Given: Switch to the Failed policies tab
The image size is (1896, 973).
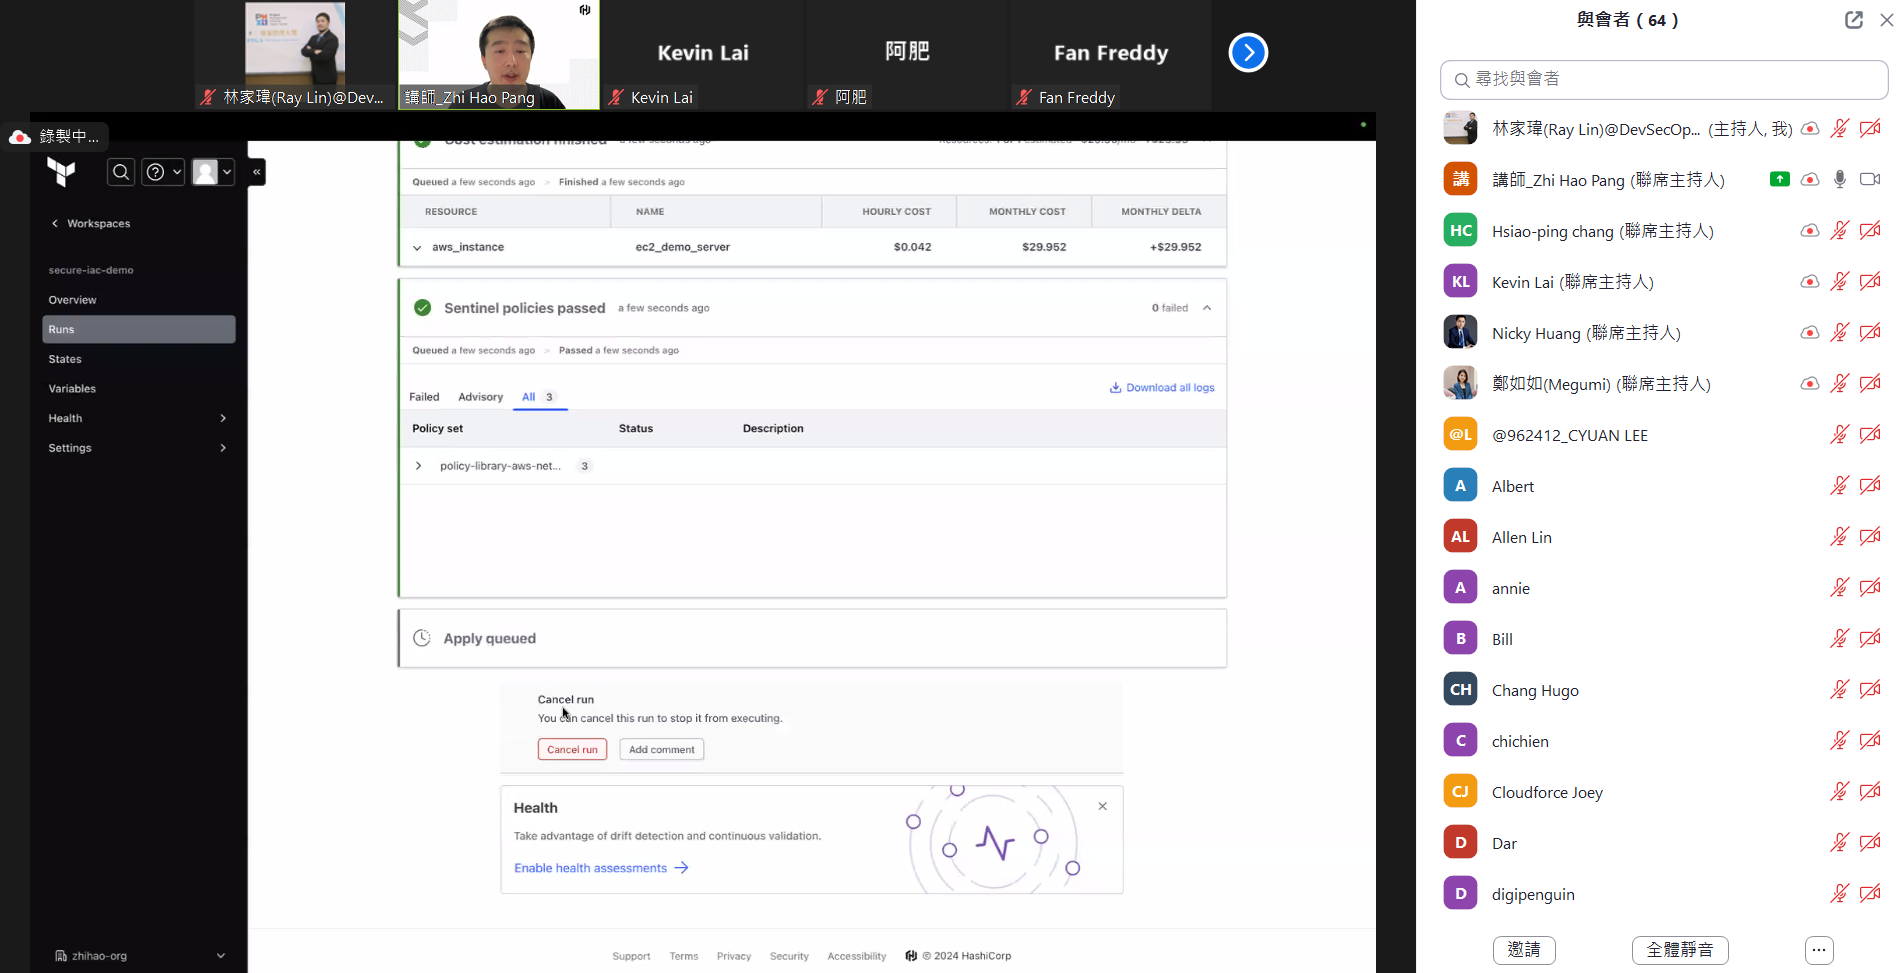Looking at the screenshot, I should click(424, 397).
